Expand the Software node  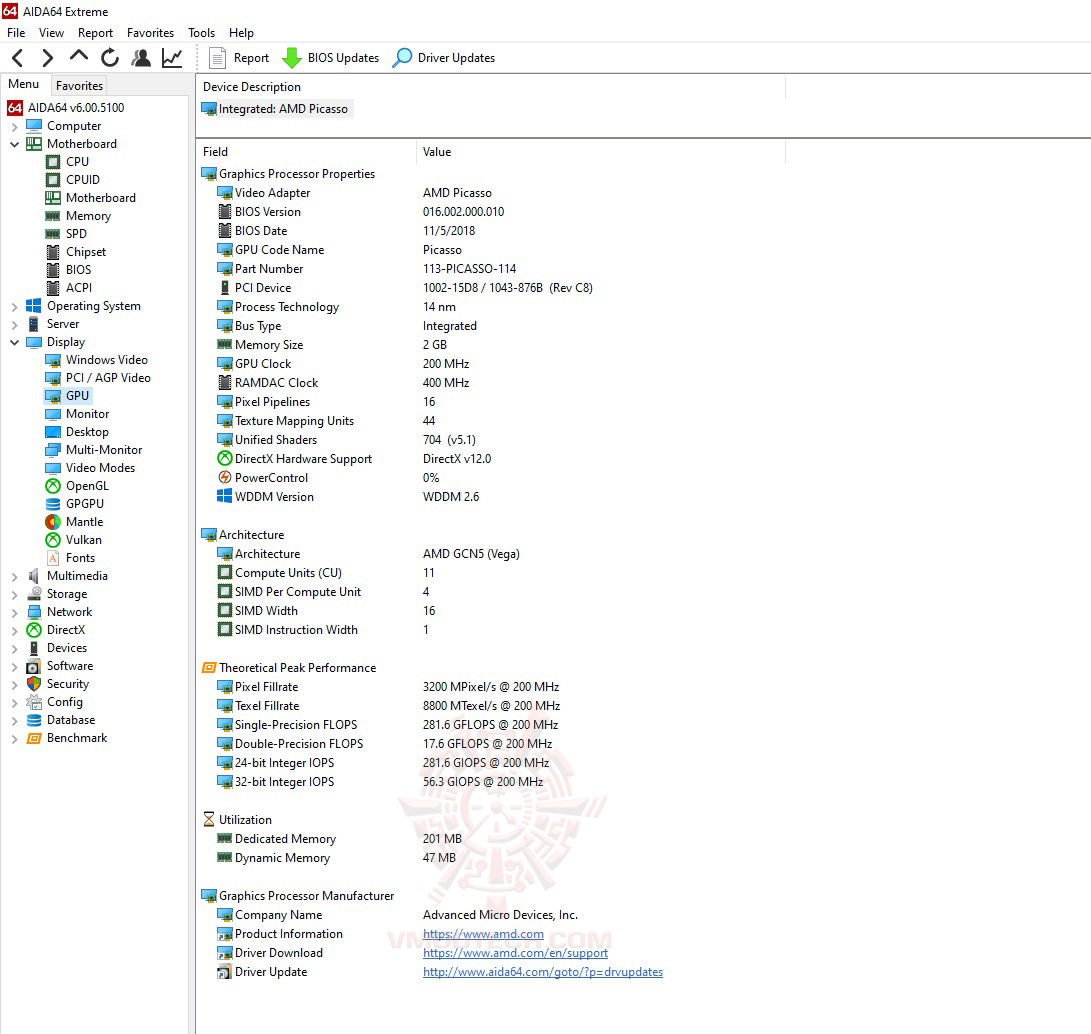(x=15, y=667)
